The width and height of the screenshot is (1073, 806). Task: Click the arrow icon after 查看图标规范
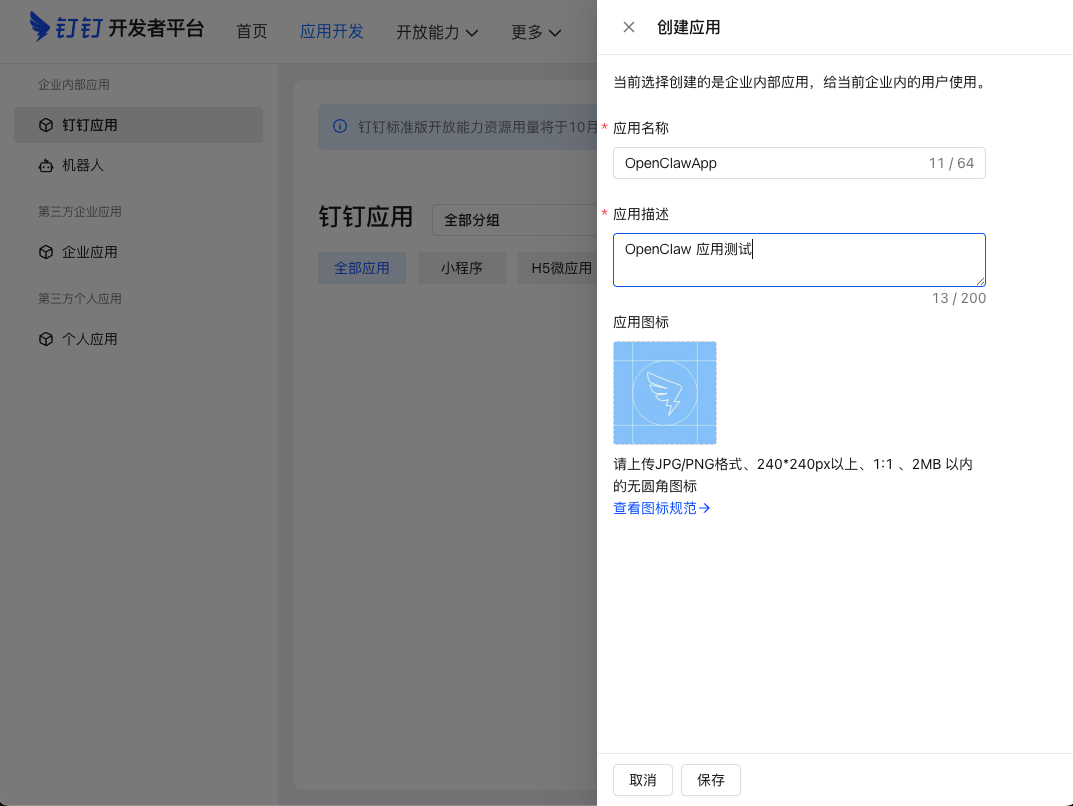[706, 508]
